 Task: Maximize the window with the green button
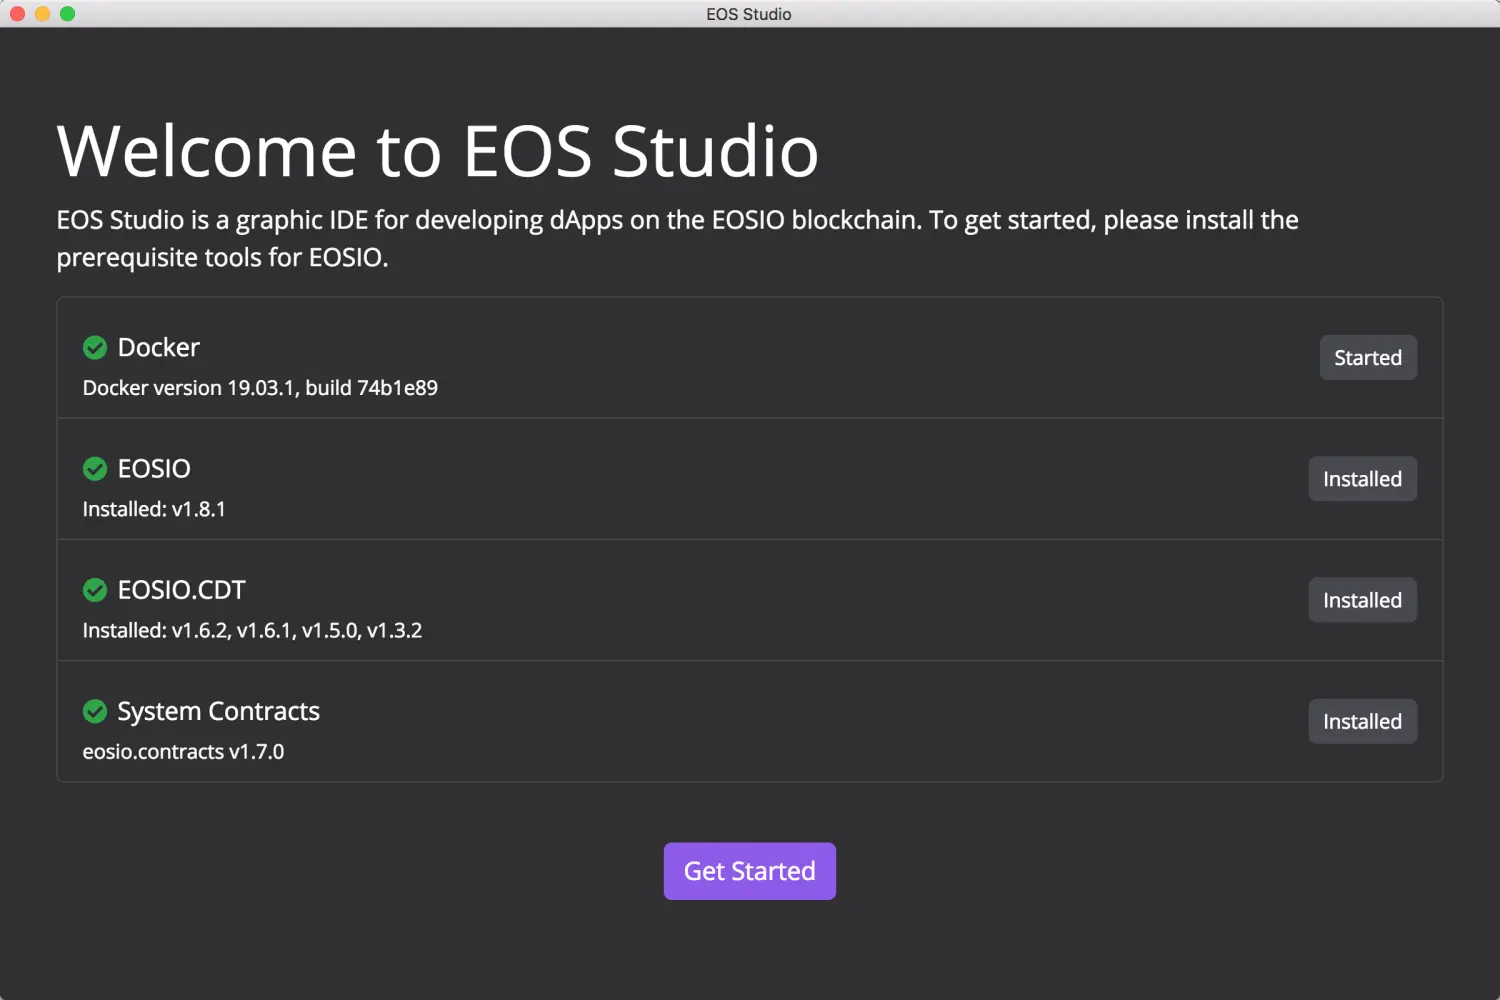[x=67, y=14]
